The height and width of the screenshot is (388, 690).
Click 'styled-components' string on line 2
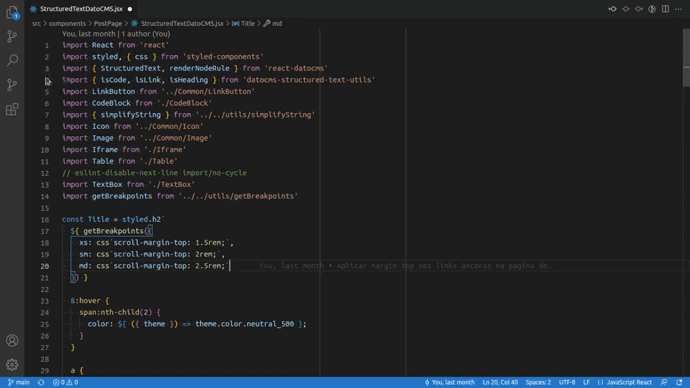223,56
